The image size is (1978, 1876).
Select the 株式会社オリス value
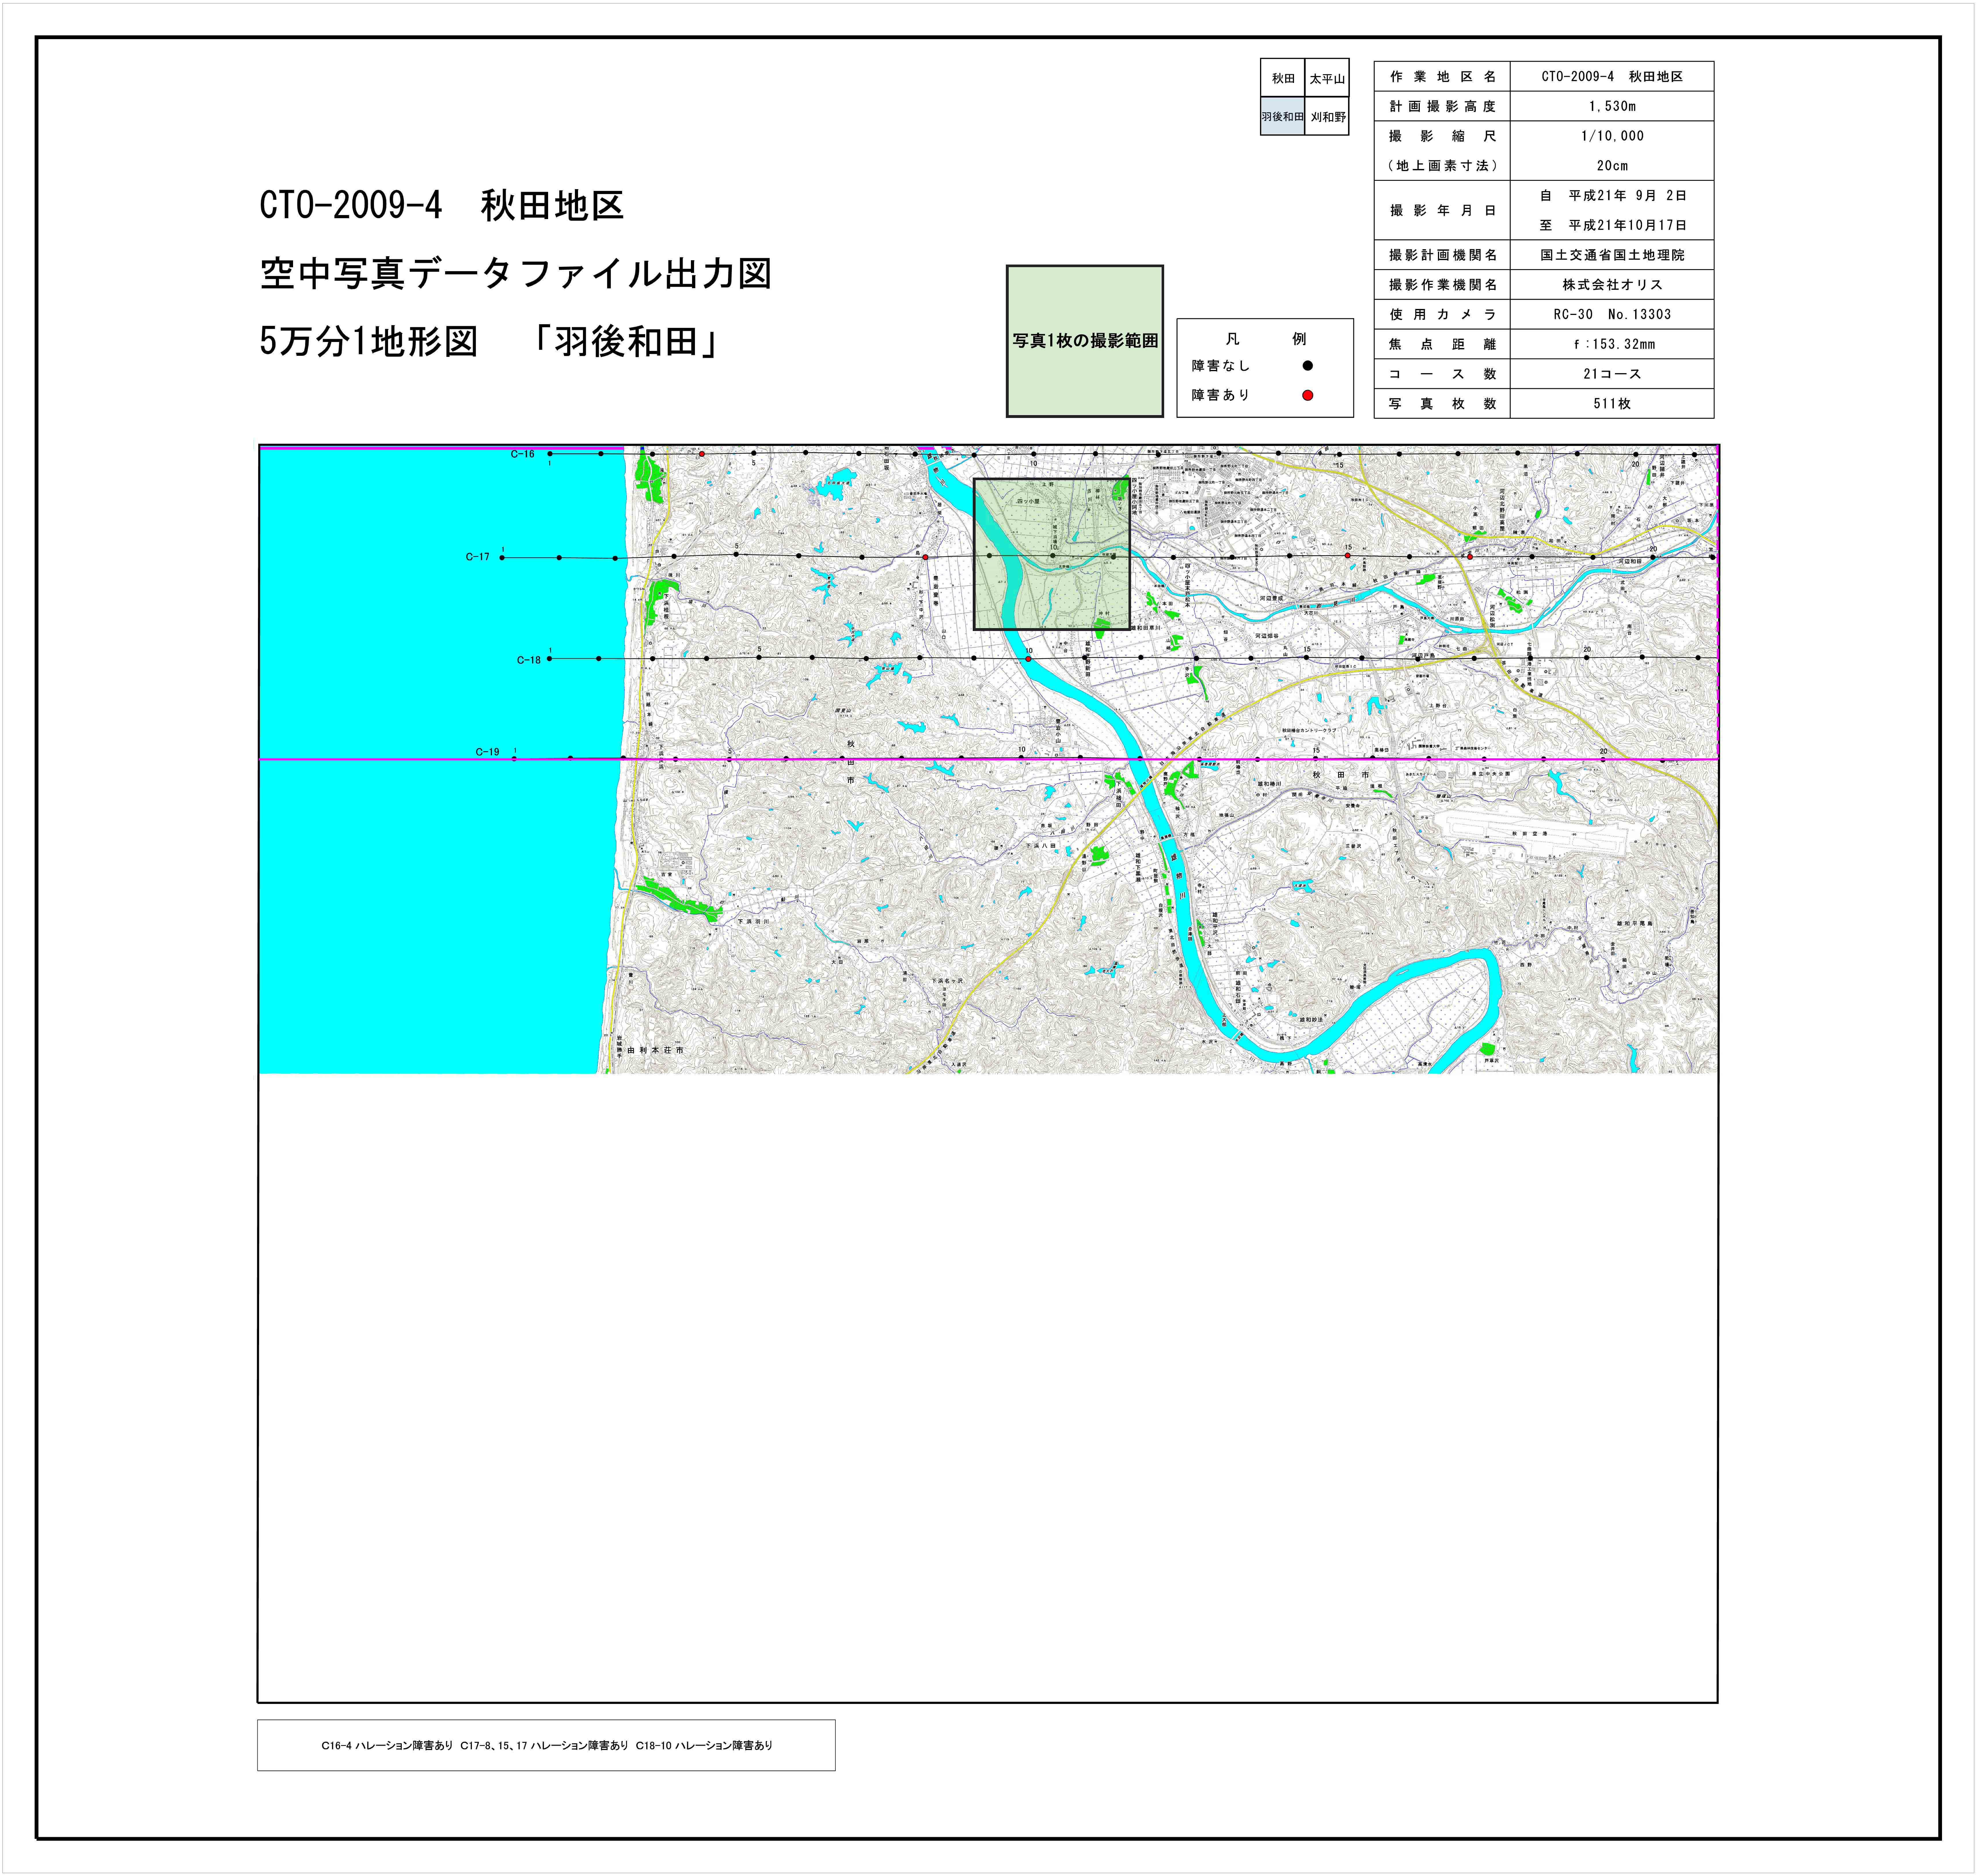[1612, 285]
